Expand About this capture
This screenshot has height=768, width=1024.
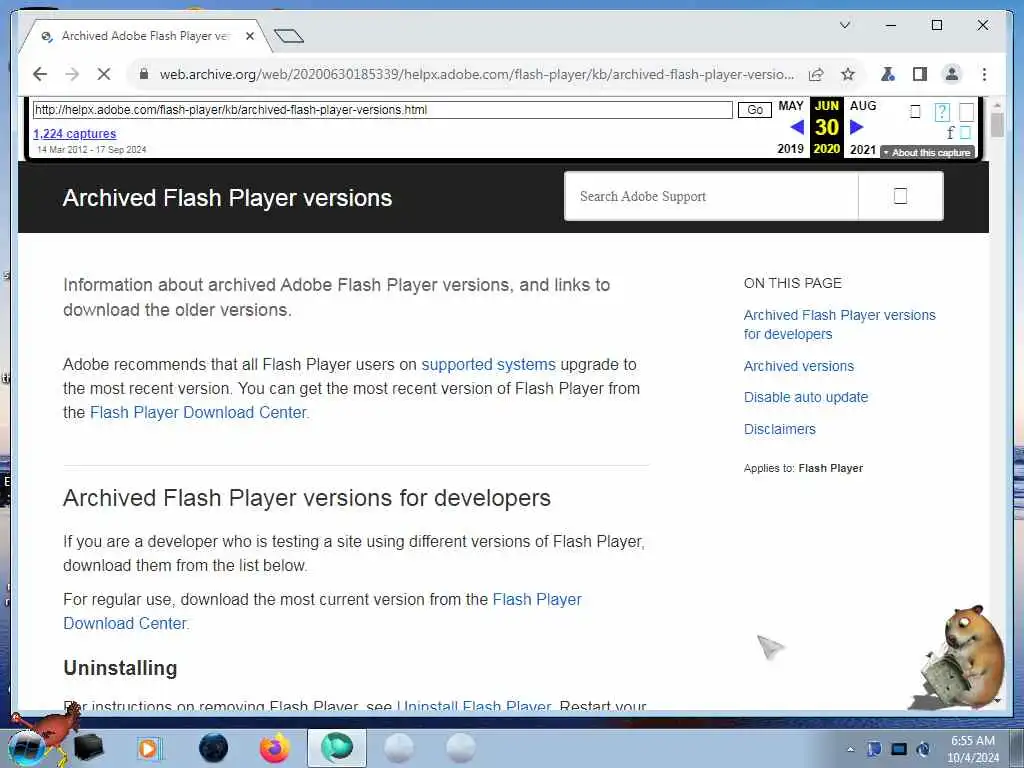tap(927, 152)
